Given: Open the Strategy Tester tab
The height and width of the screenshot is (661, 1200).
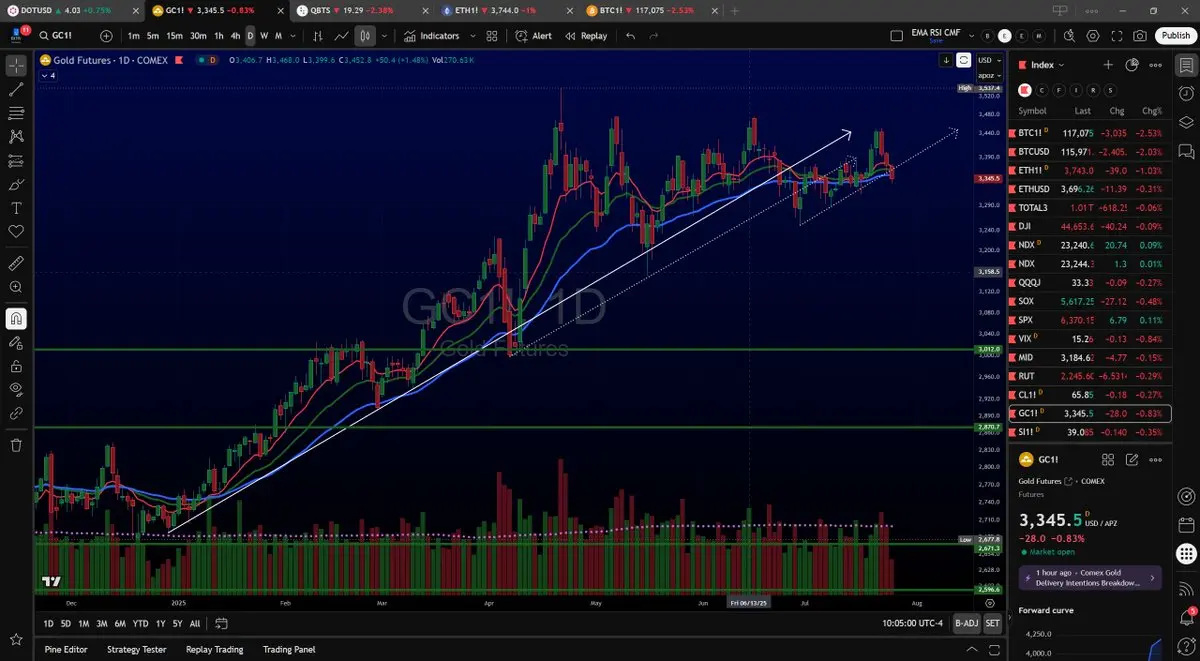Looking at the screenshot, I should [x=136, y=649].
